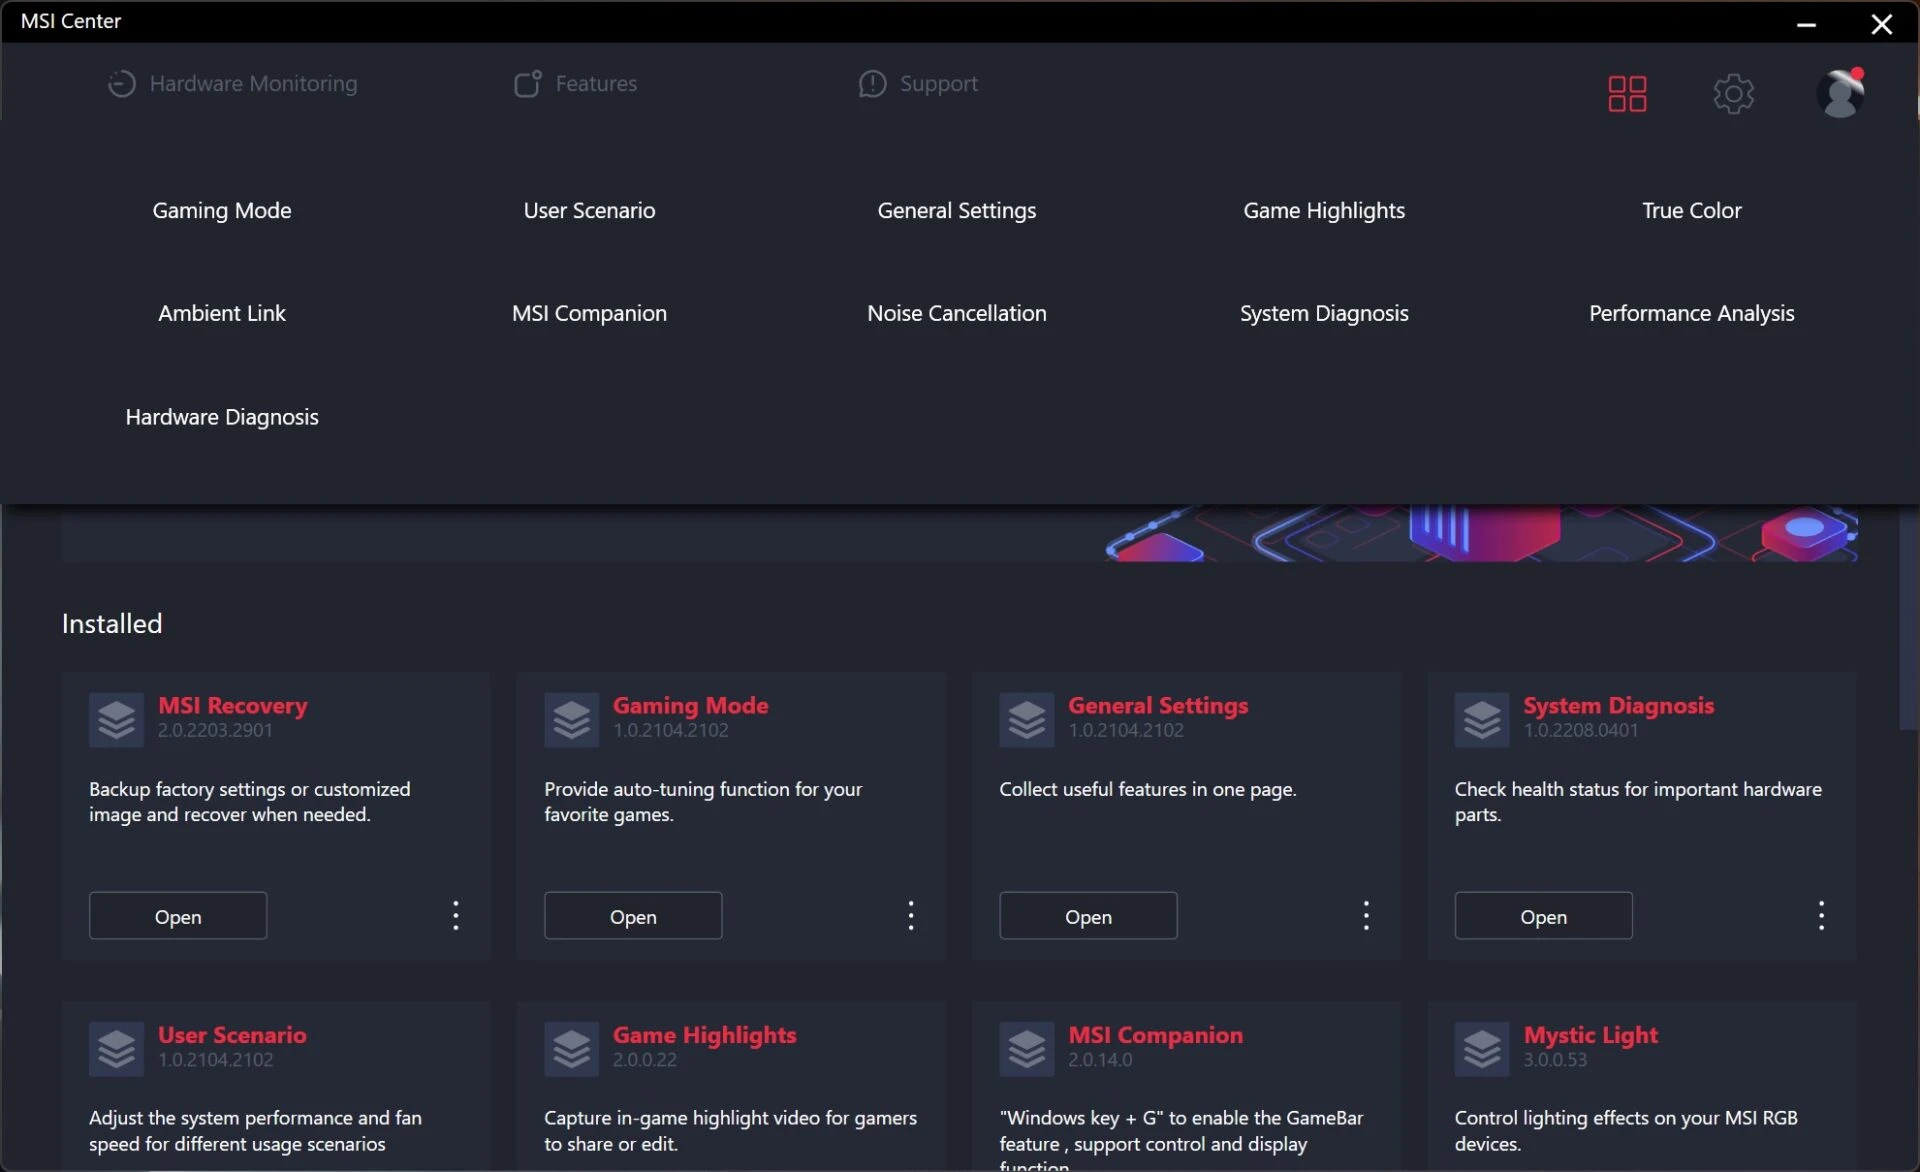The image size is (1920, 1172).
Task: Click version text 1.0.2208.0401
Action: pos(1581,731)
